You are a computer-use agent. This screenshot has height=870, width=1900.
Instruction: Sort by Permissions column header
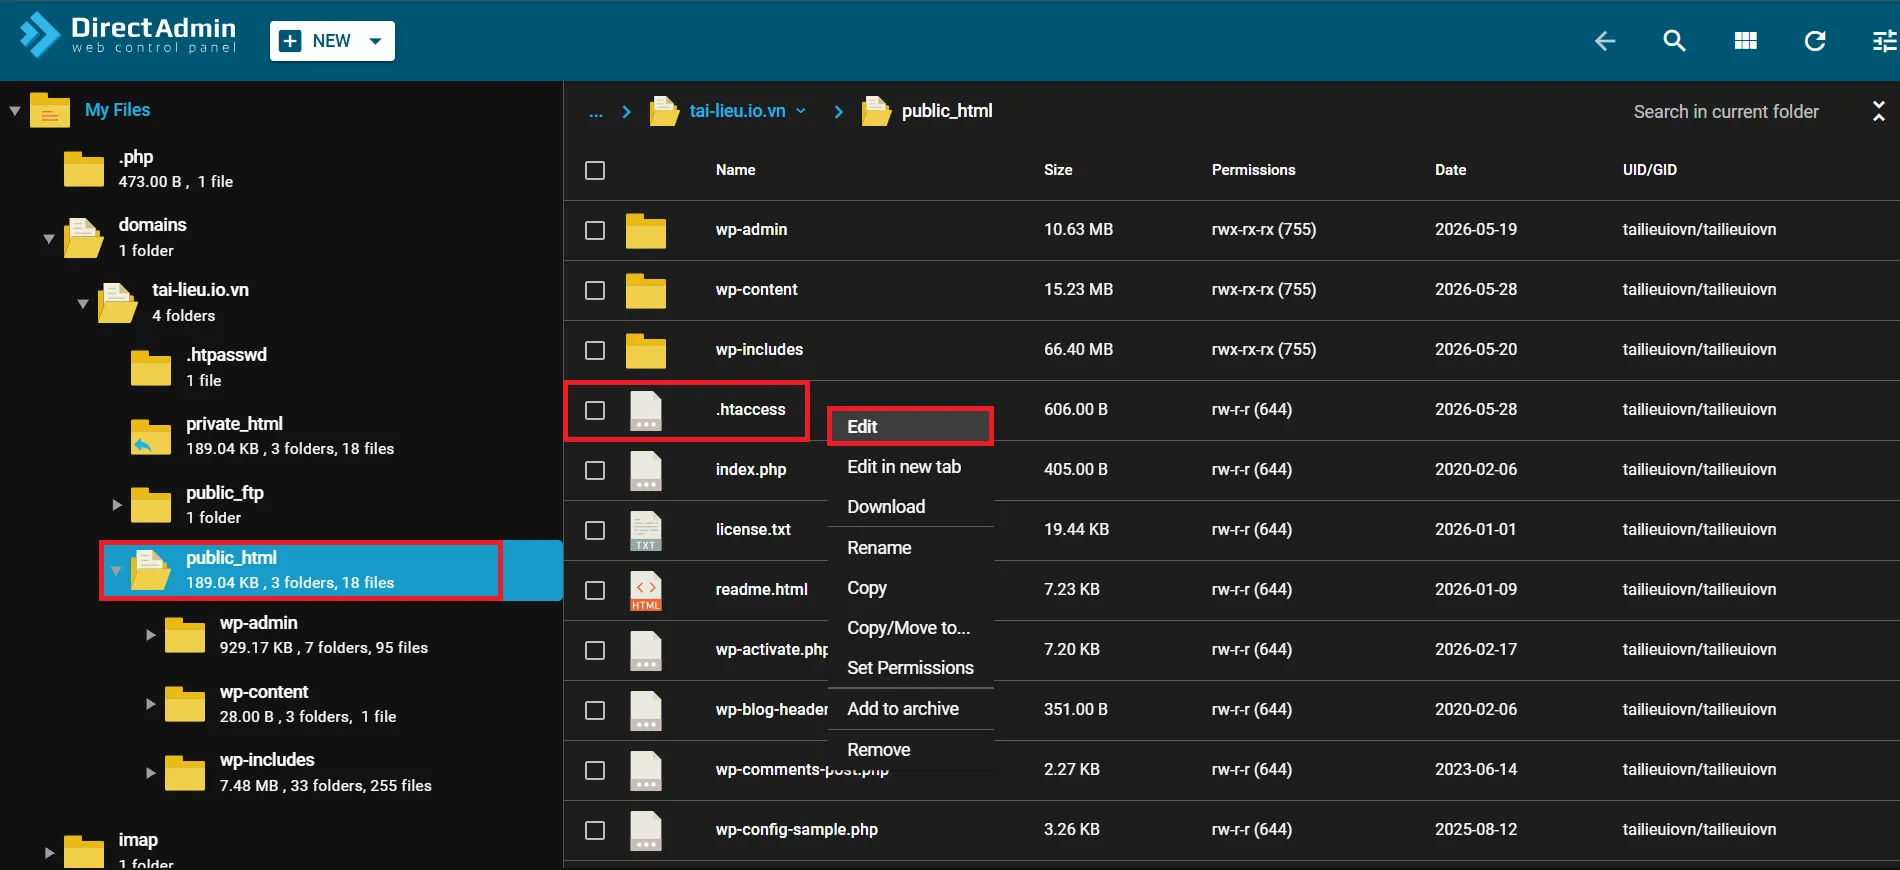coord(1253,170)
